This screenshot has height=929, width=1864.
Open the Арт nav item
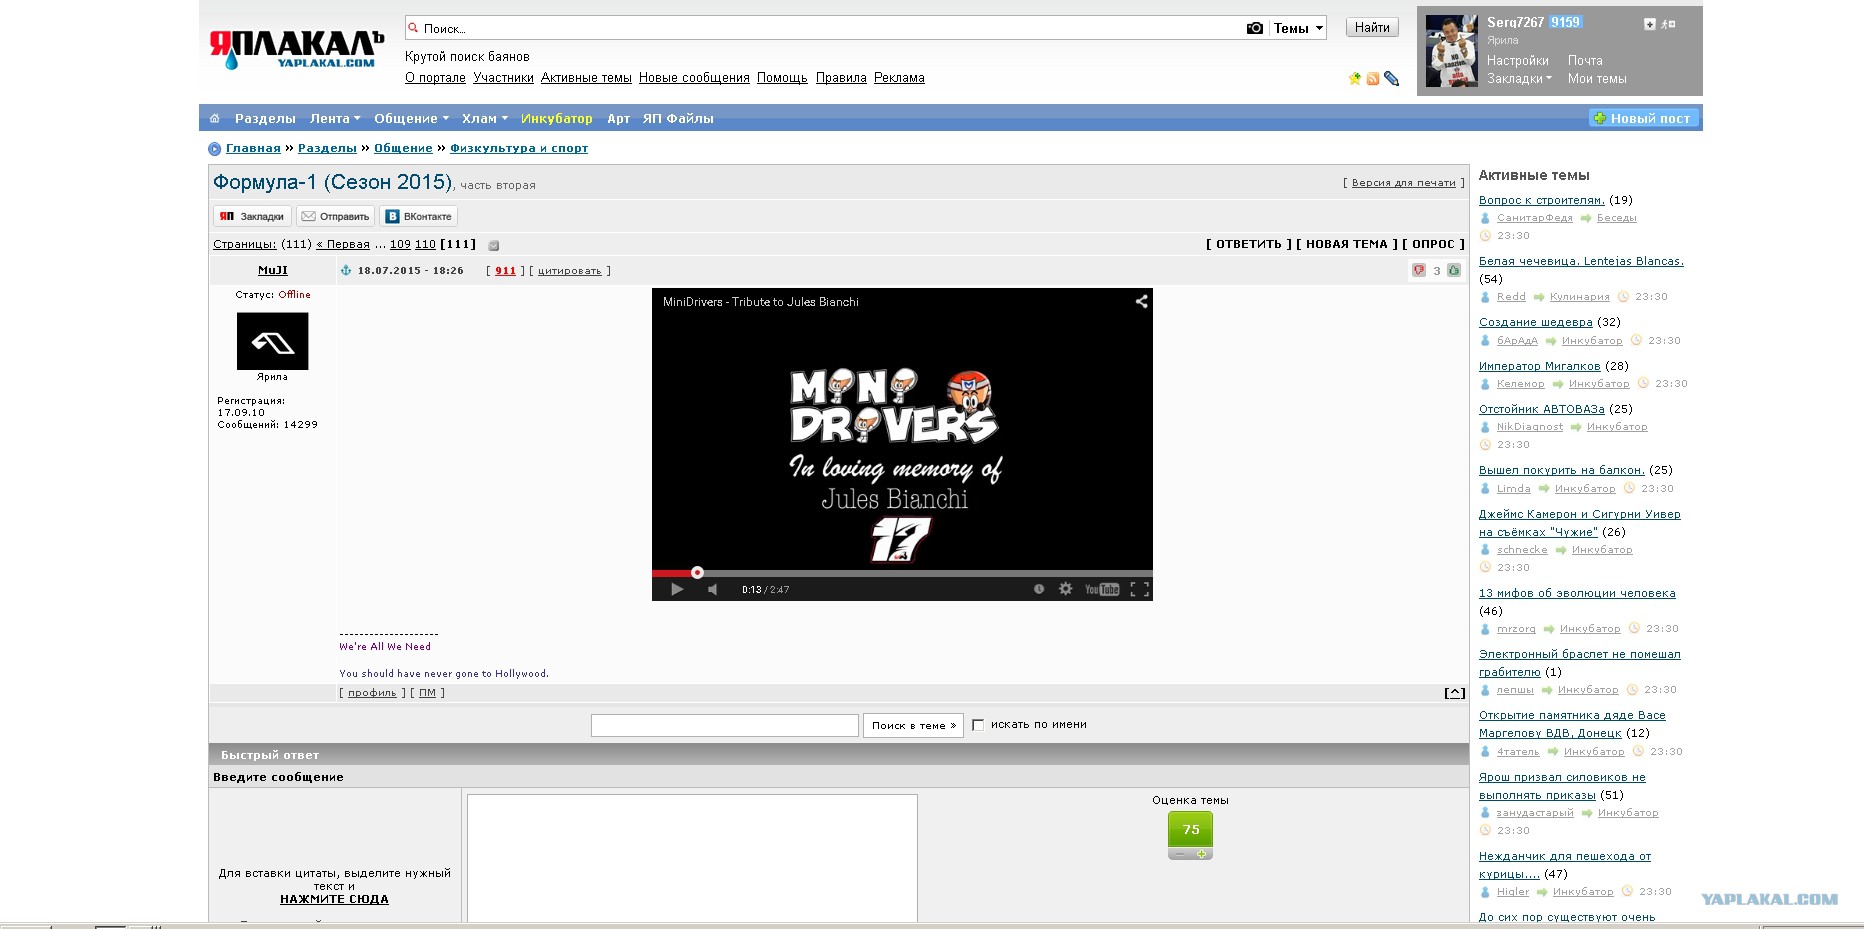618,118
